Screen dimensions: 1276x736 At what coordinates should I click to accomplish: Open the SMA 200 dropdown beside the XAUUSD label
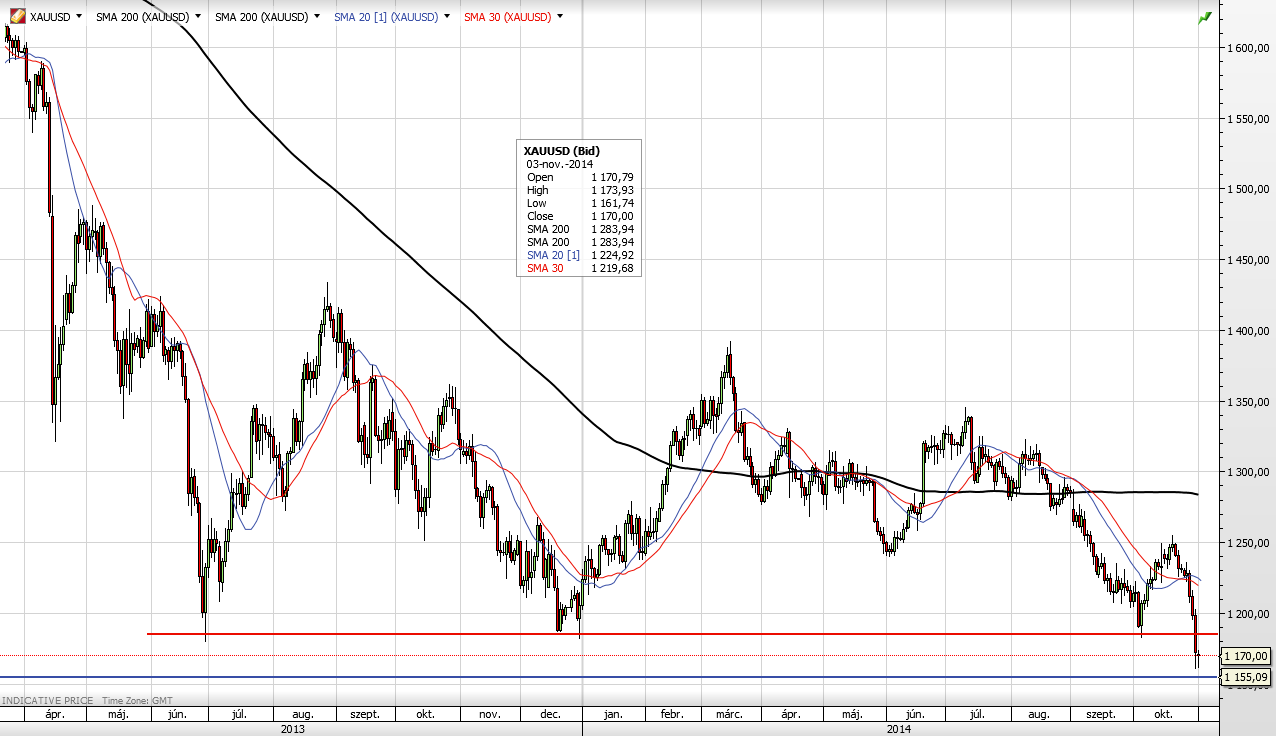(198, 17)
